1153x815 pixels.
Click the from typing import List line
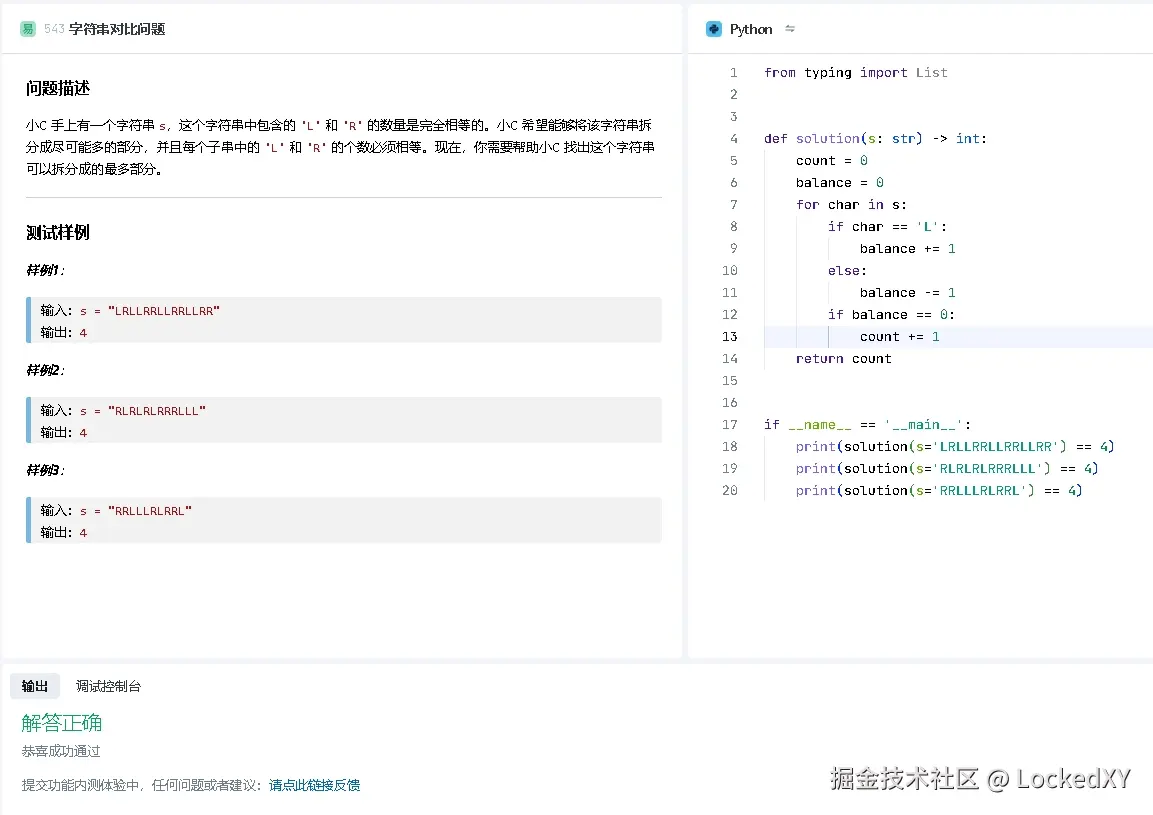tap(855, 72)
